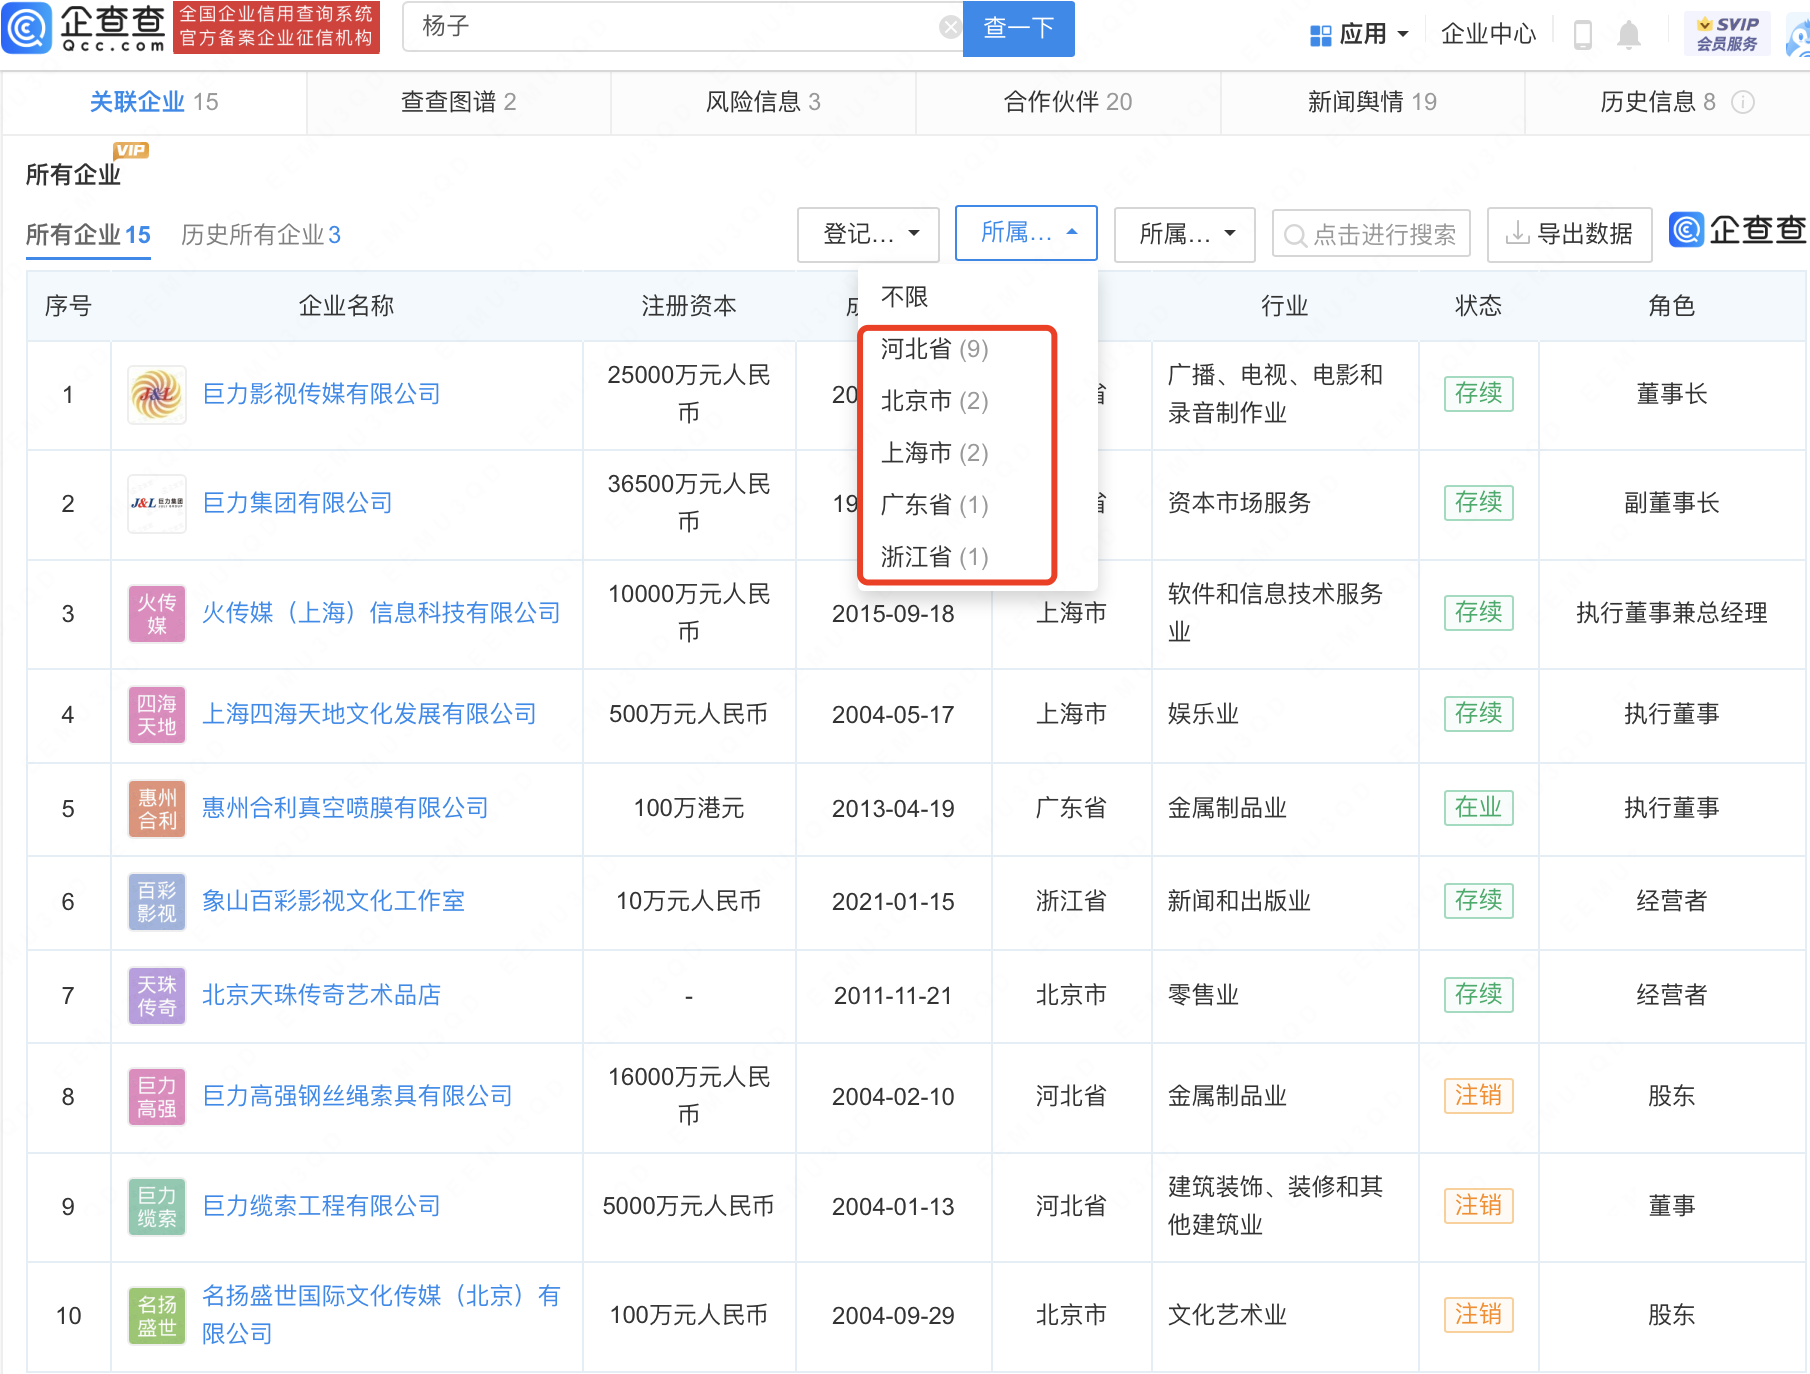Filter by 北京市 (2)
1810x1374 pixels.
[934, 401]
